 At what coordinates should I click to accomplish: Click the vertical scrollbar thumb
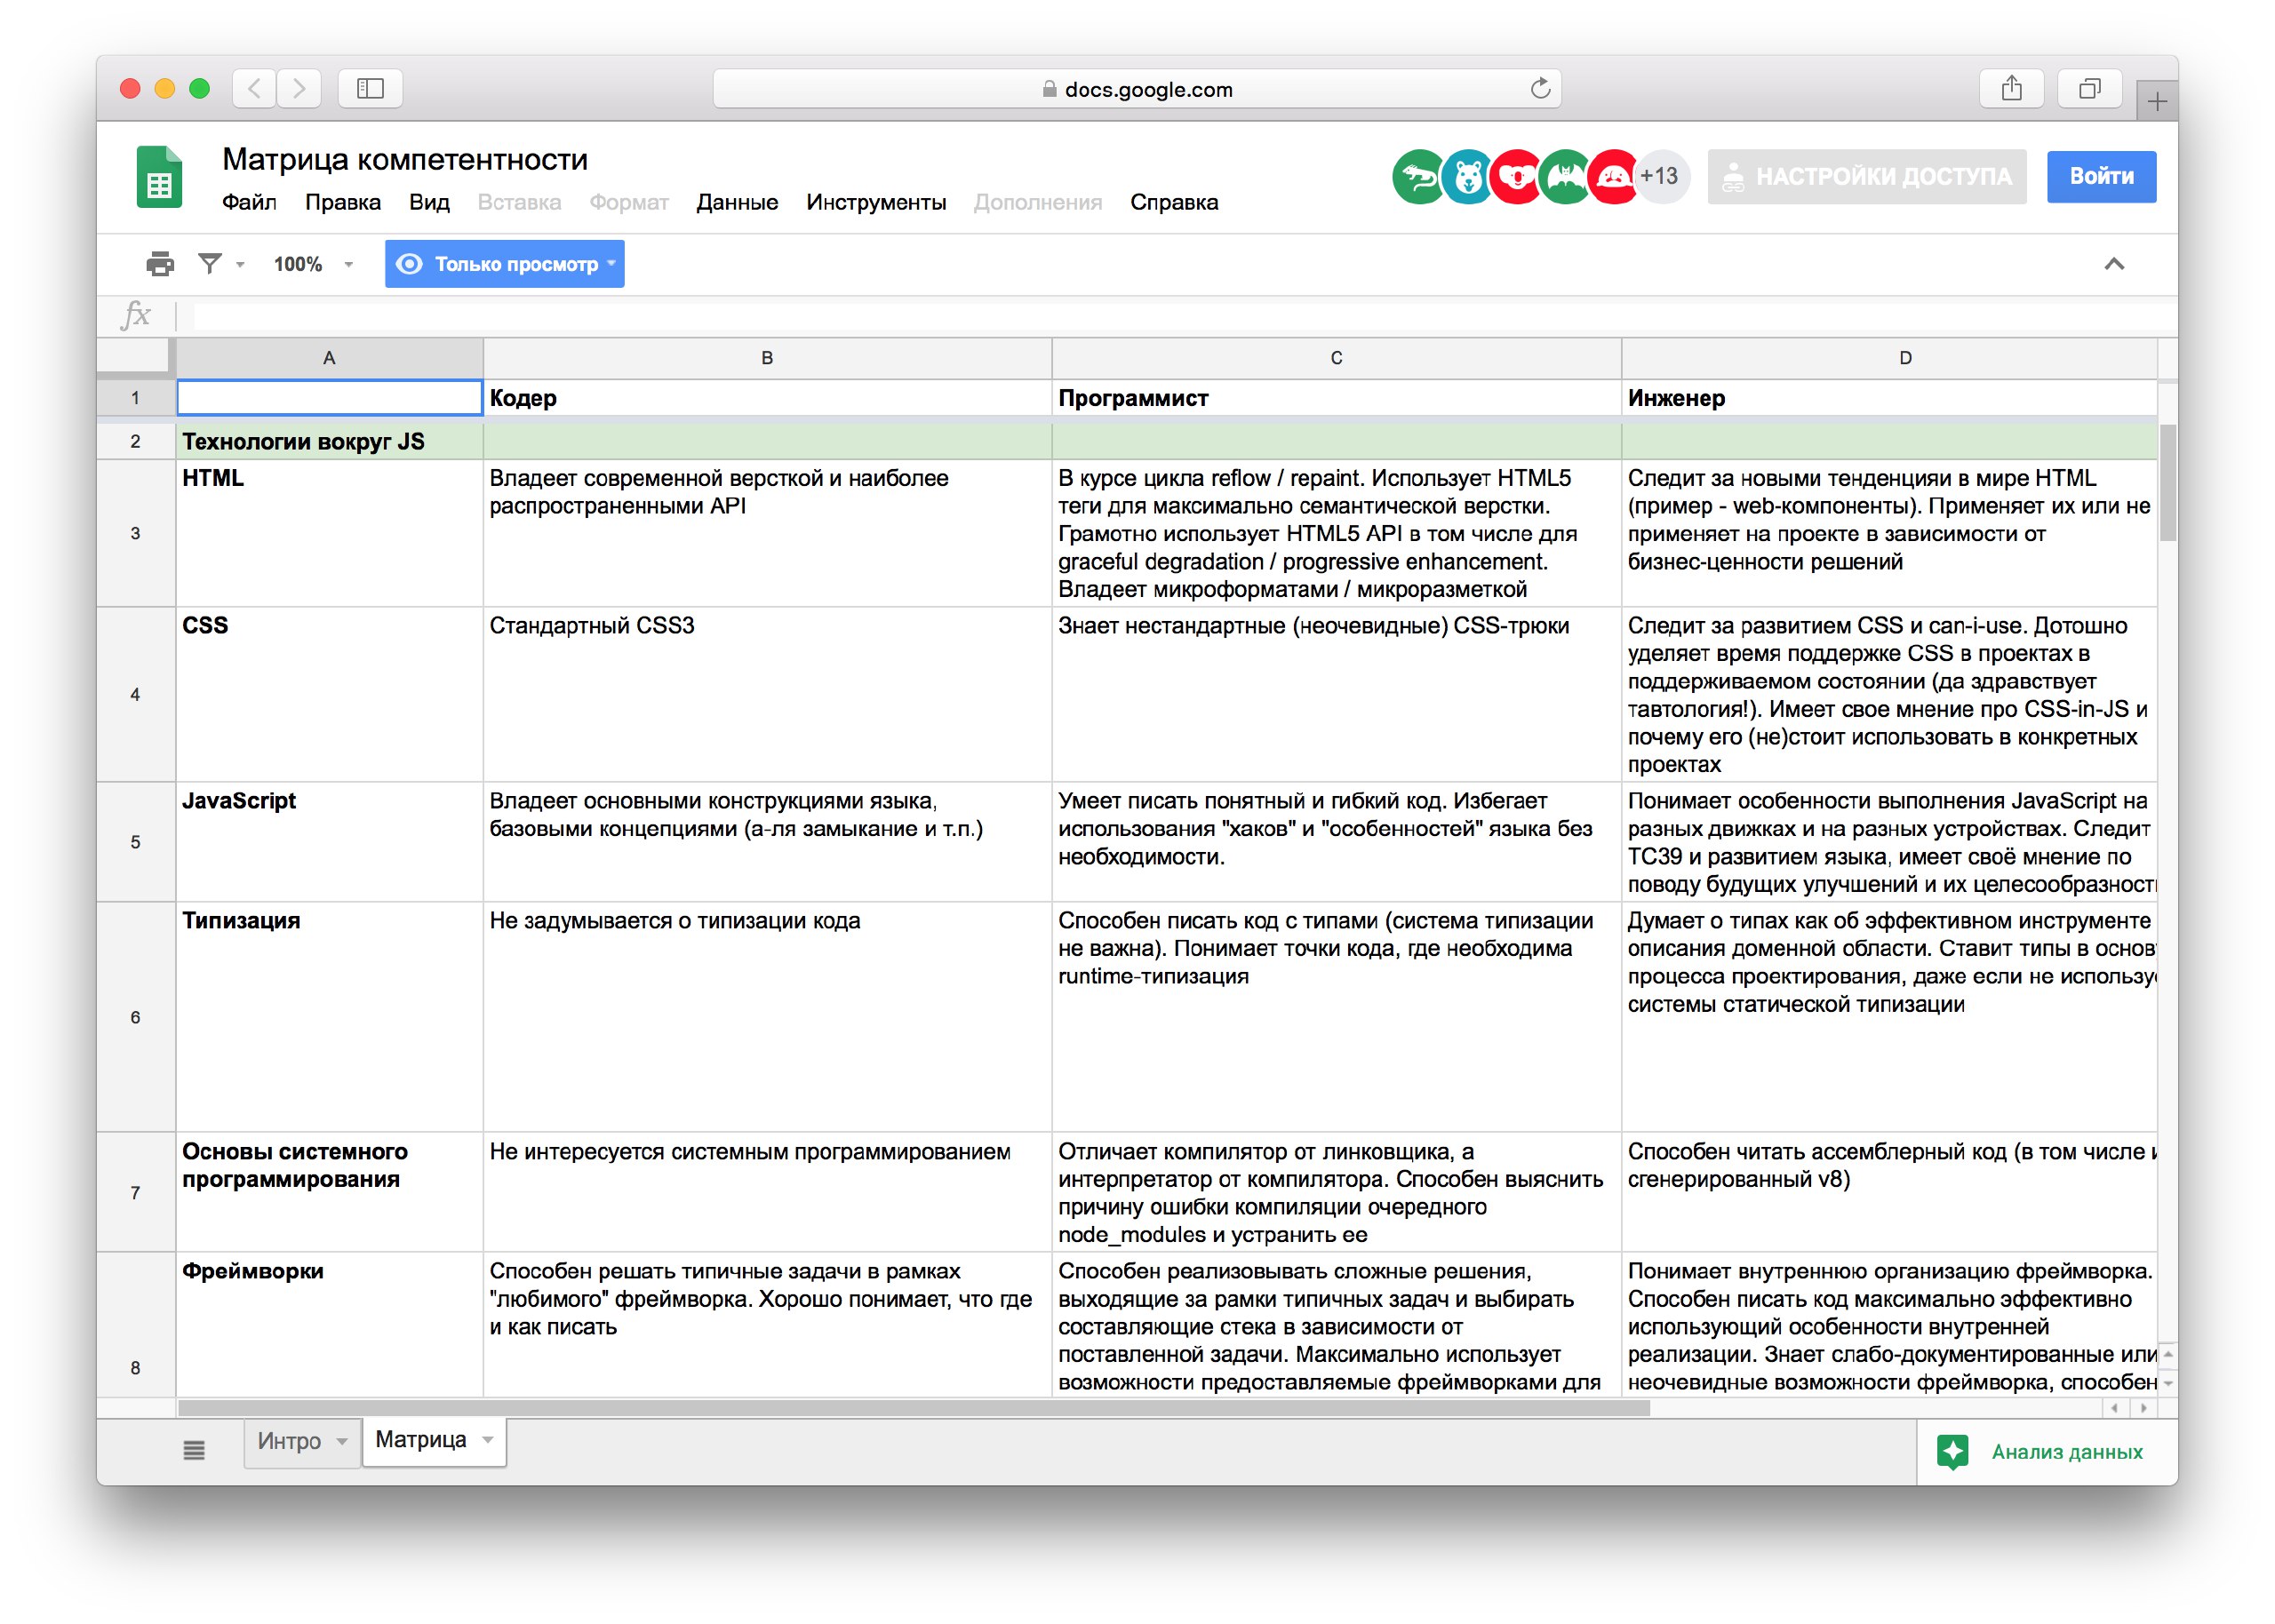pos(2167,482)
